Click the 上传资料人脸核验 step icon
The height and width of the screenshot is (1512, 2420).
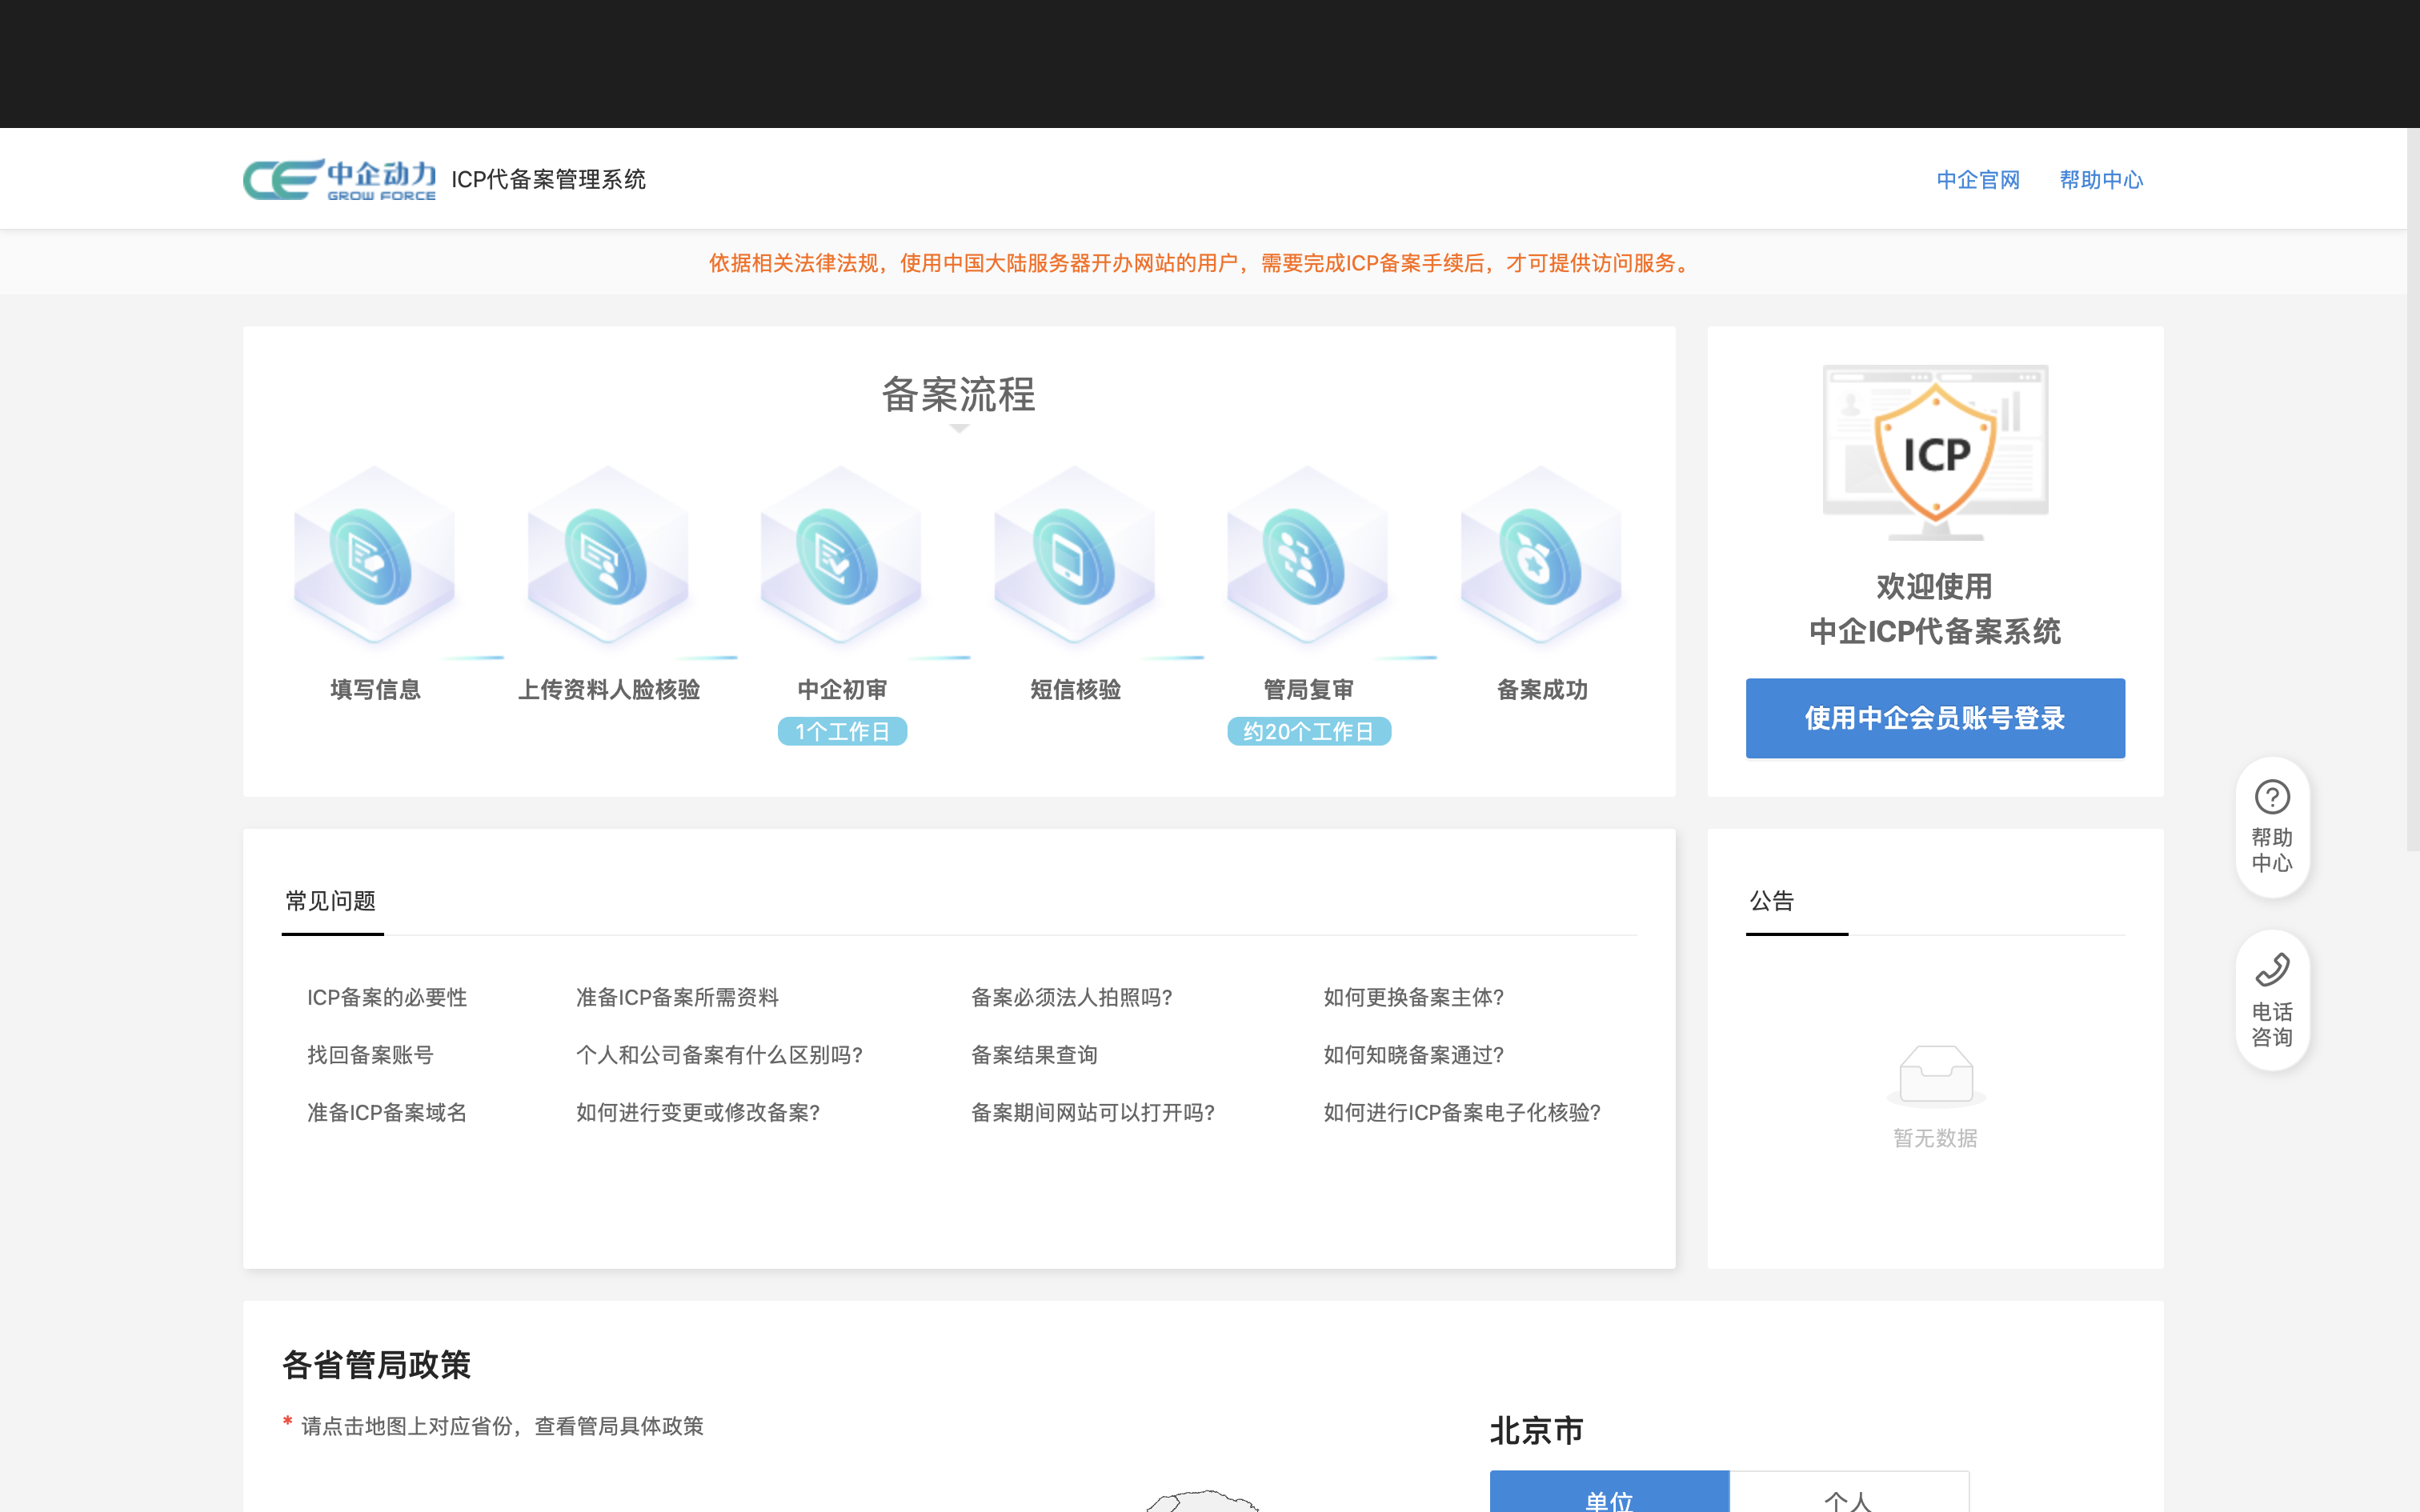point(608,555)
